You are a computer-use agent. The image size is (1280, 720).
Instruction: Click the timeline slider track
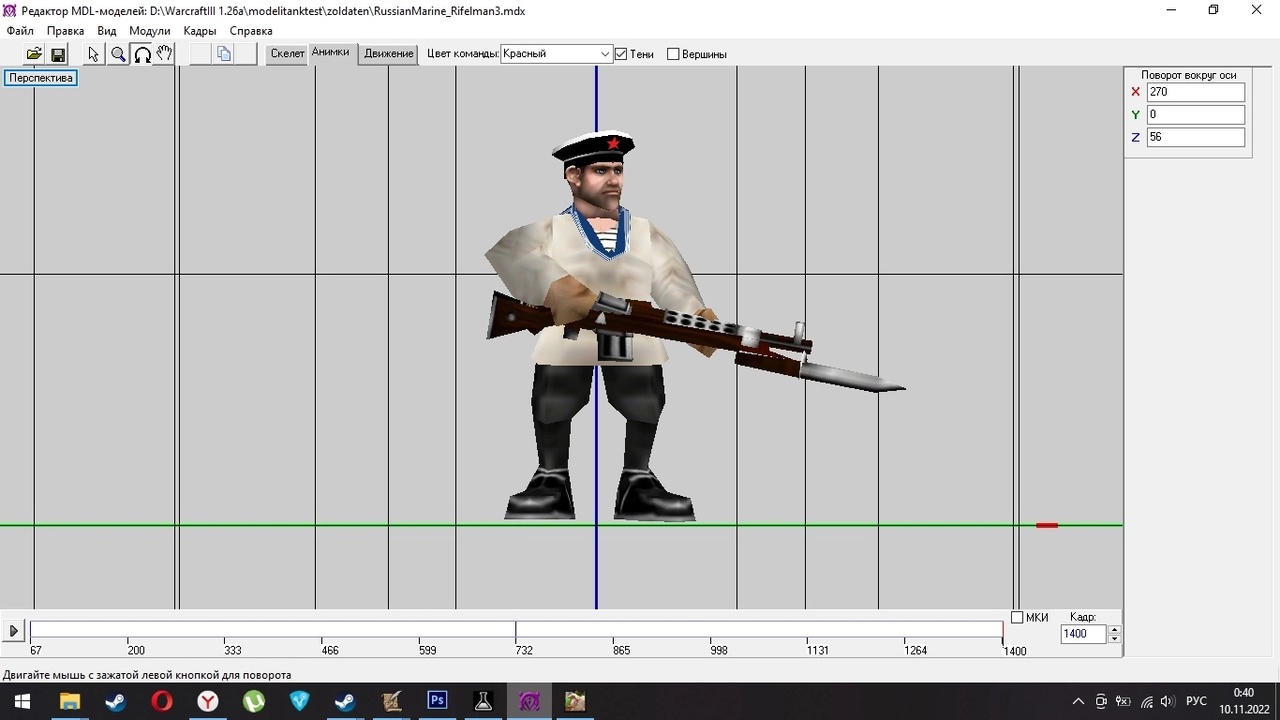point(516,630)
